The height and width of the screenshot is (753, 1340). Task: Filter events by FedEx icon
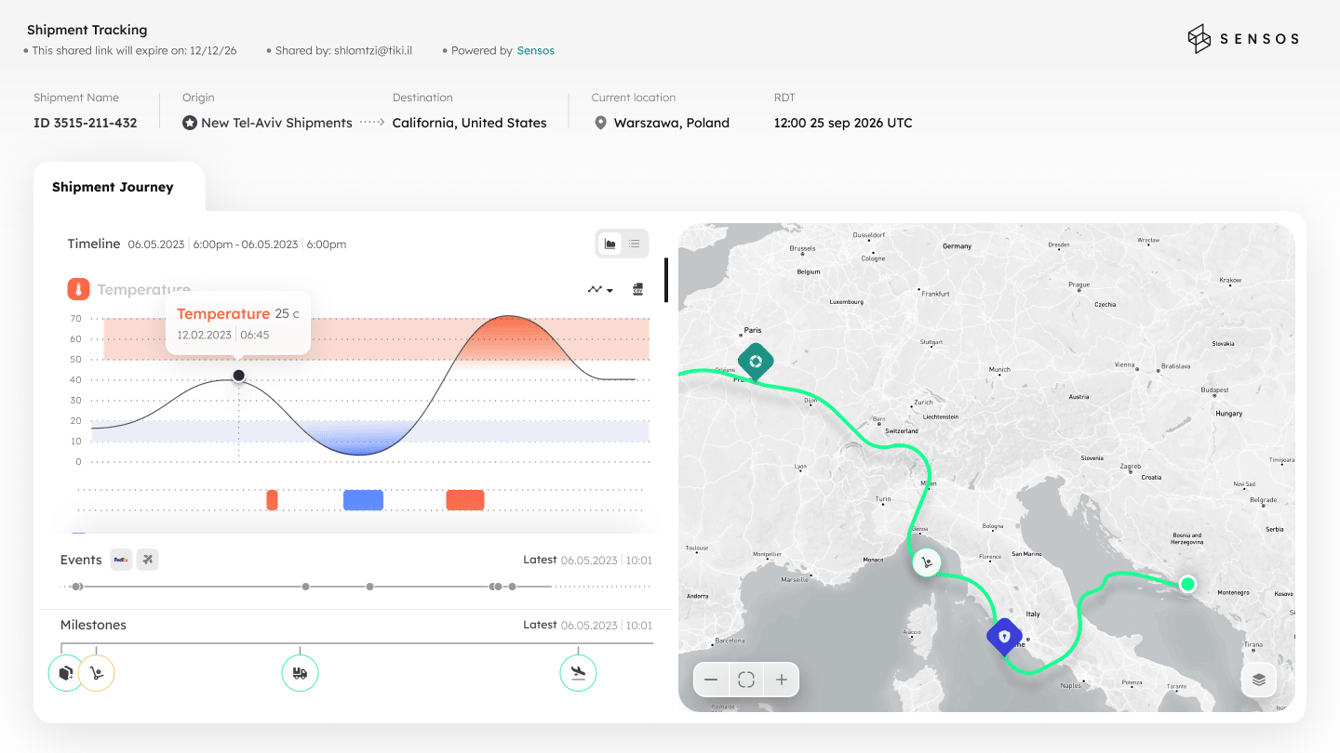(x=121, y=560)
